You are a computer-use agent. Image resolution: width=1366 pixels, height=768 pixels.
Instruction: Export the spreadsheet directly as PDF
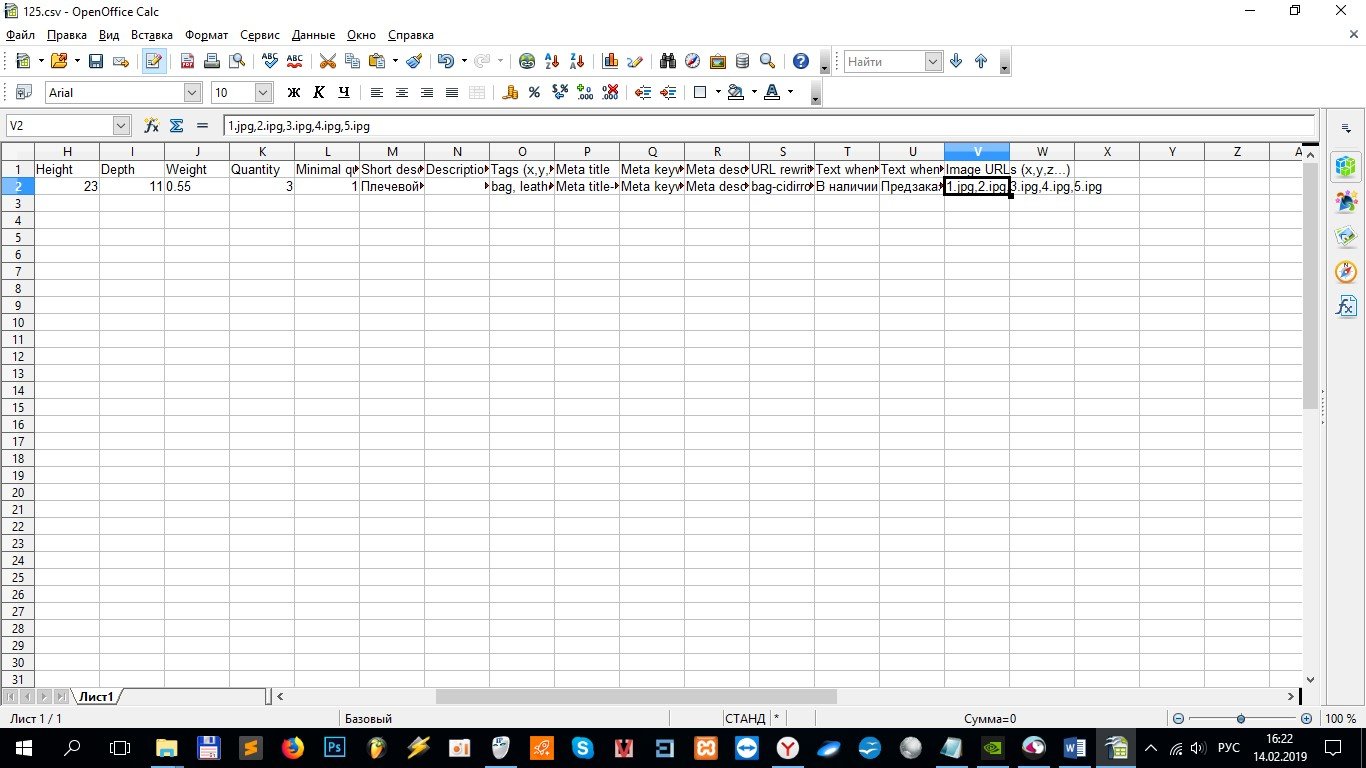tap(187, 61)
